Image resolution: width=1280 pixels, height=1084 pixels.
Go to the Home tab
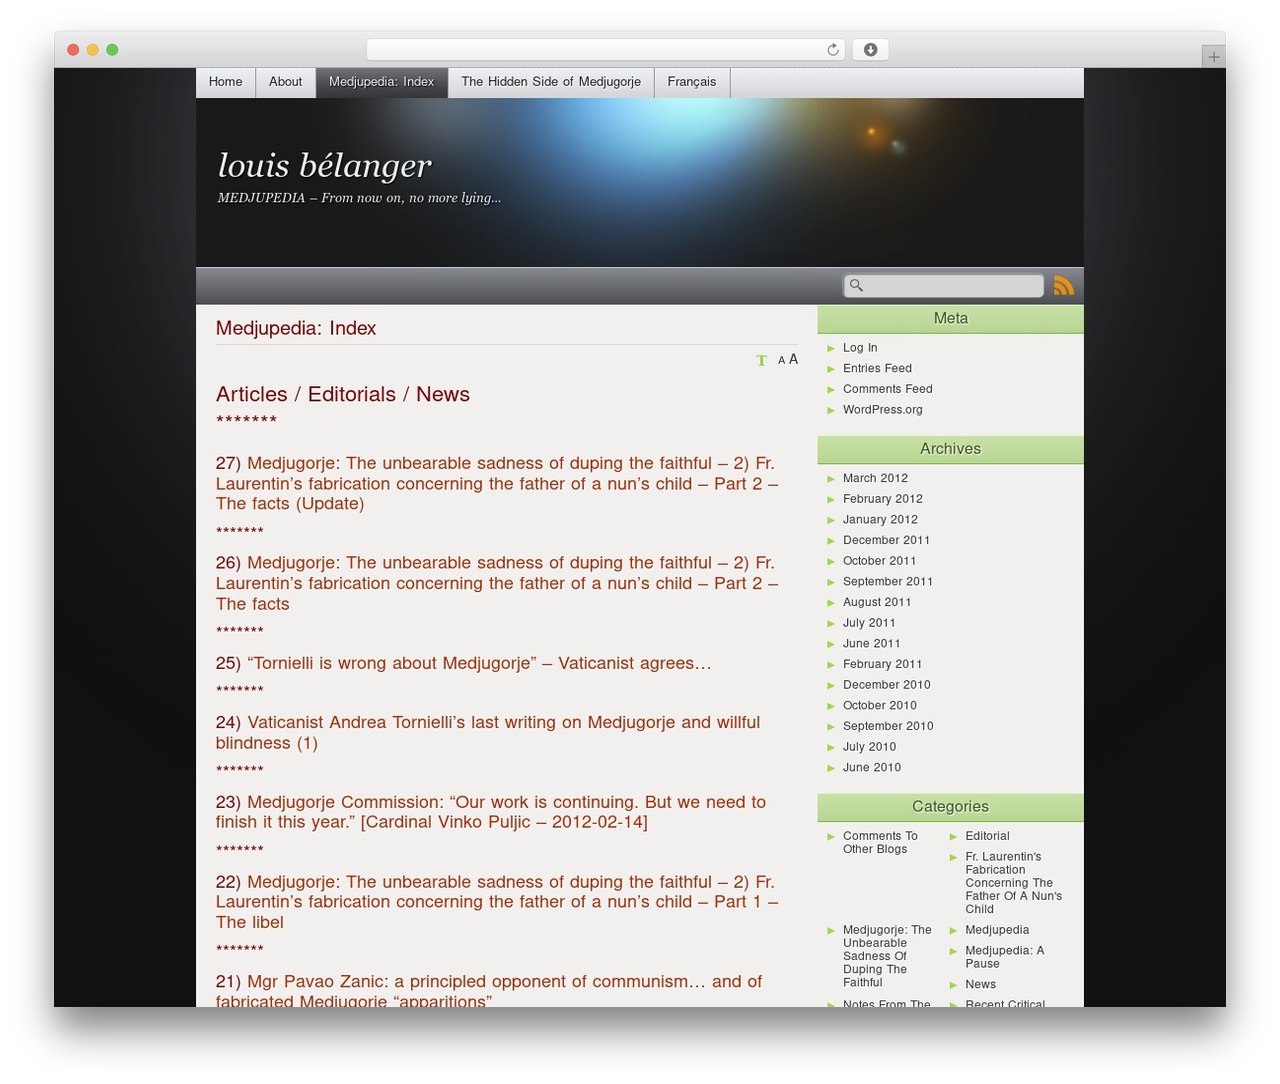226,83
